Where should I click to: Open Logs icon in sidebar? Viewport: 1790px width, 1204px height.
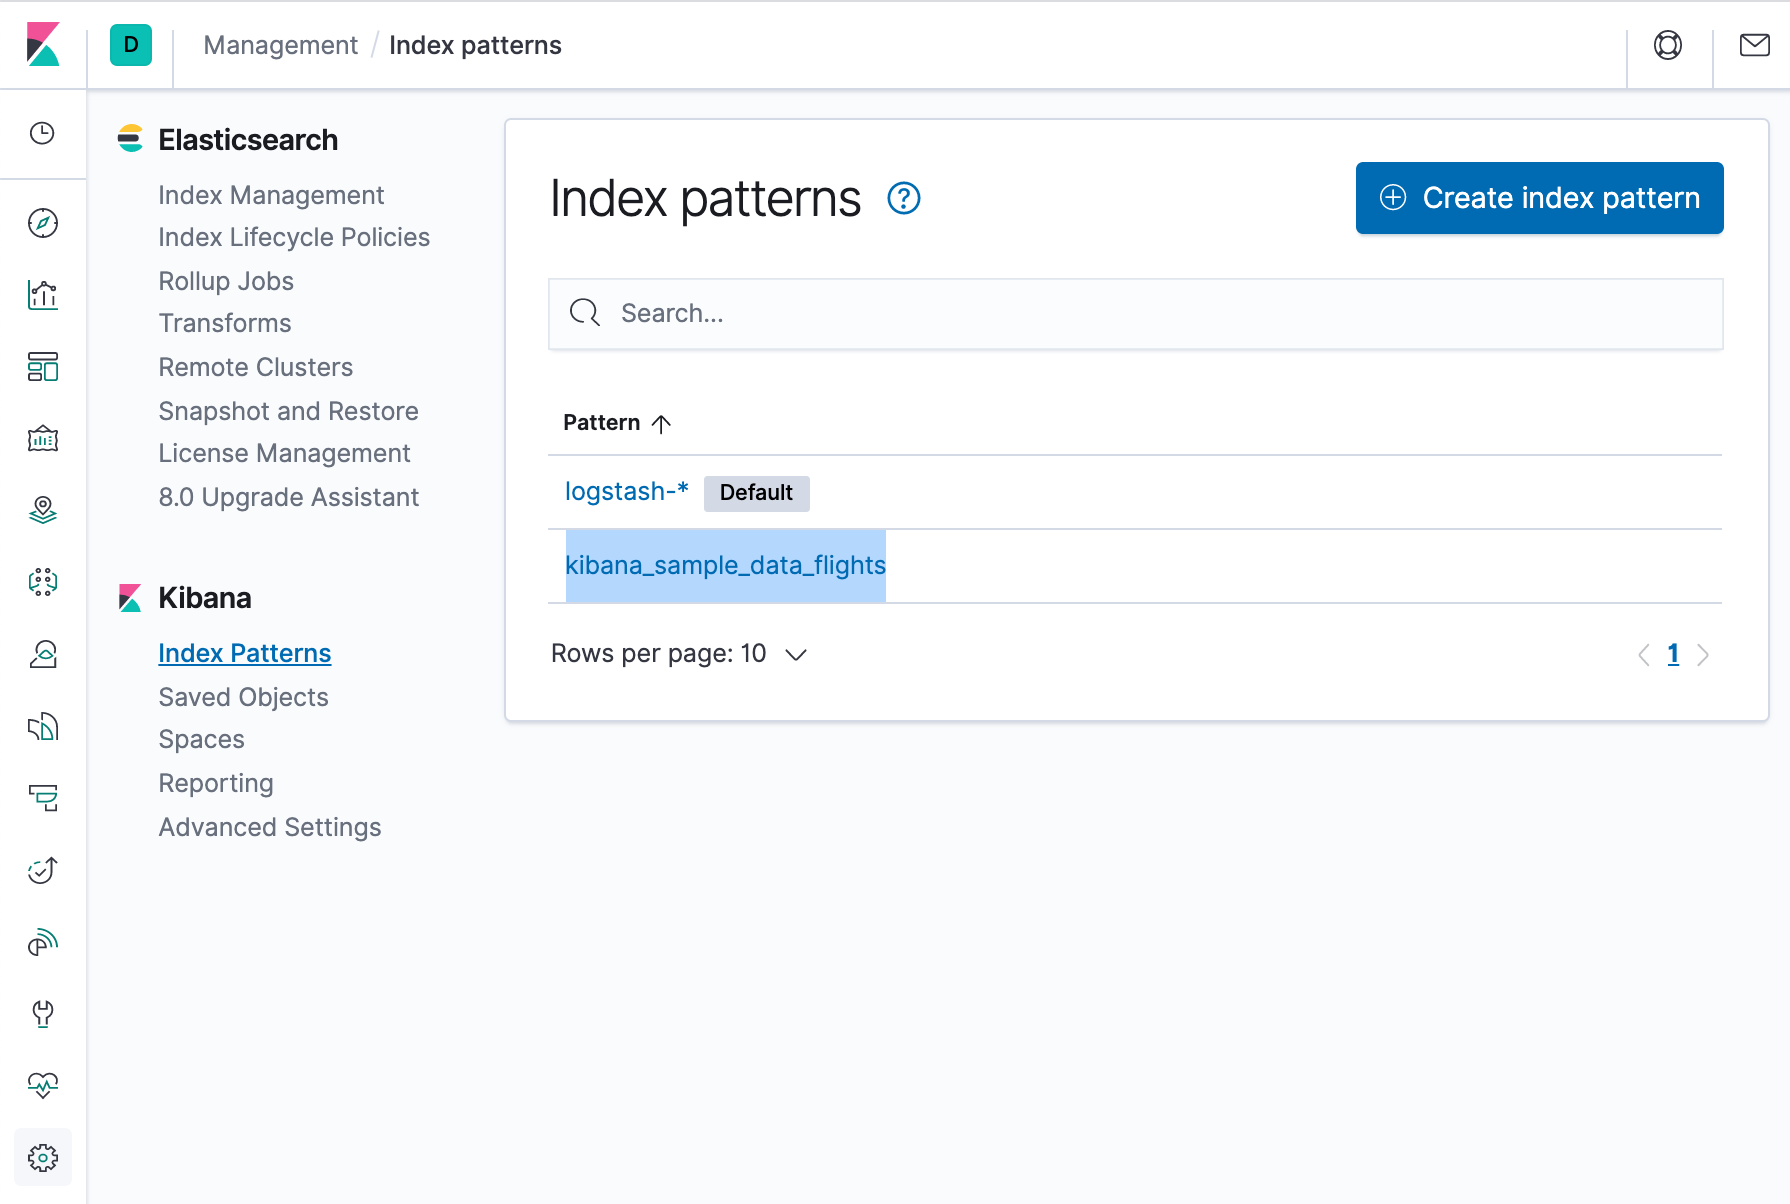pyautogui.click(x=43, y=726)
